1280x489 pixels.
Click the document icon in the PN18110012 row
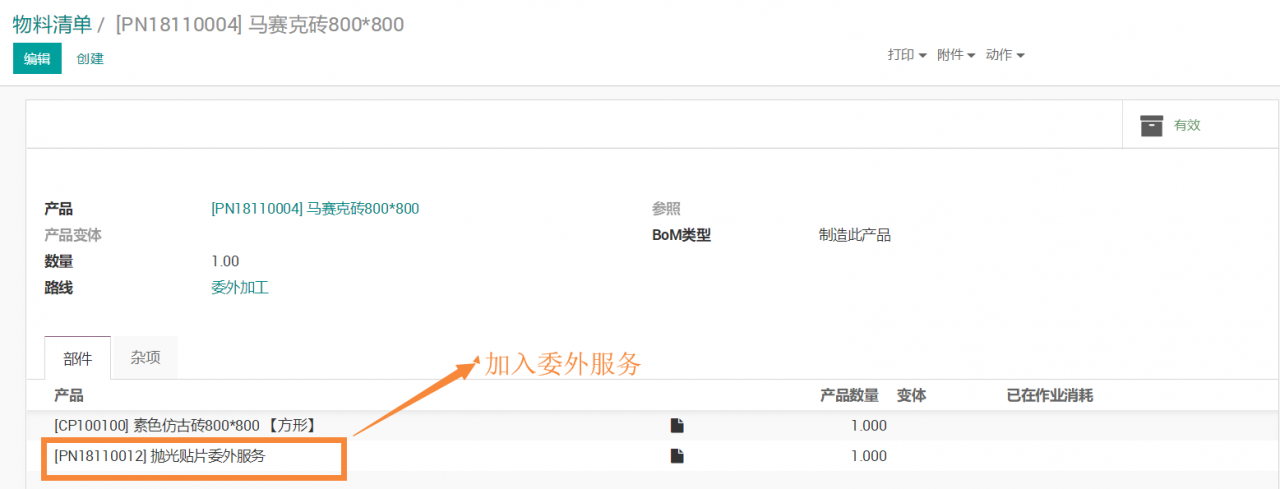[677, 456]
